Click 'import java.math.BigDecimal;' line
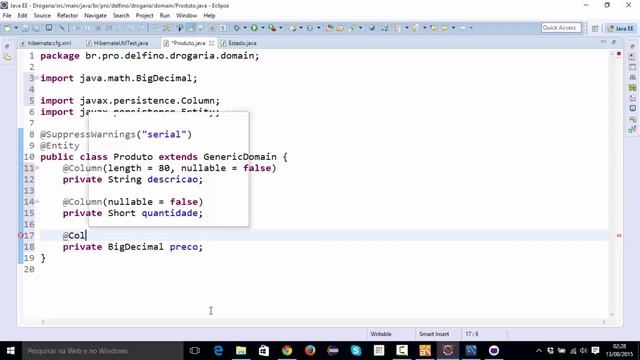Viewport: 640px width, 360px height. click(119, 78)
